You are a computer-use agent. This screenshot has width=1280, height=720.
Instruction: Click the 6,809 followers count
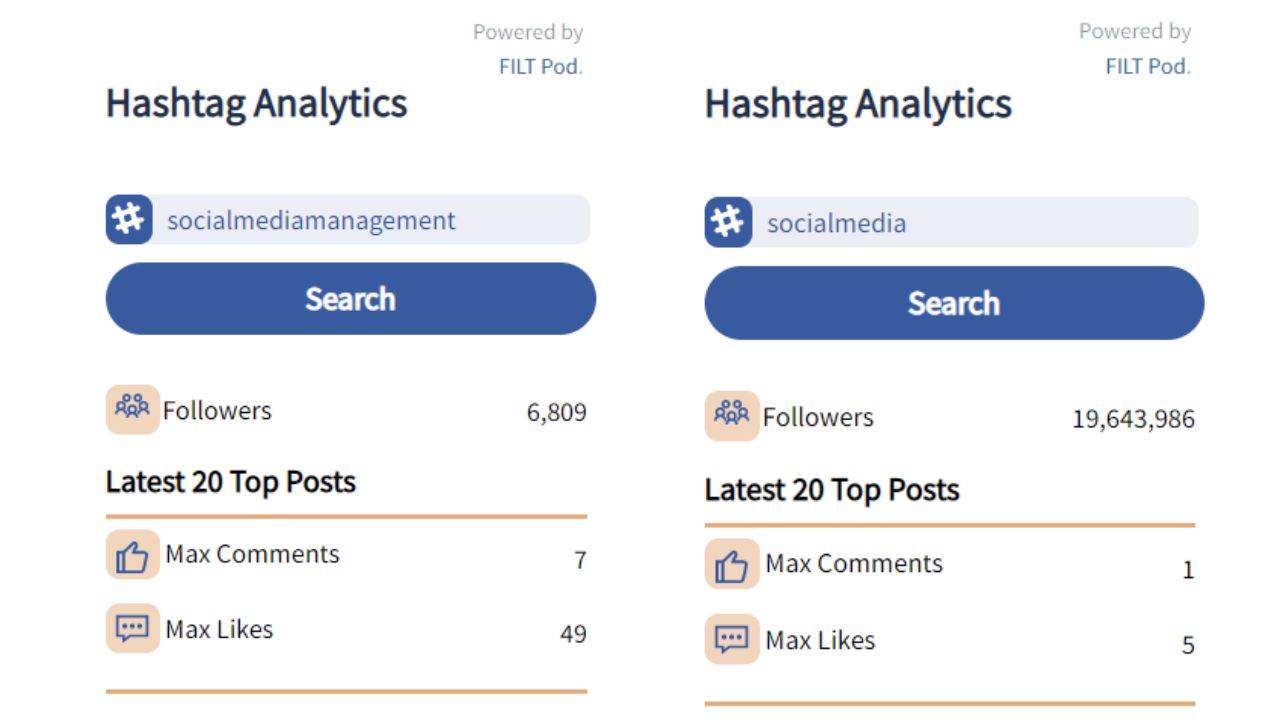[556, 412]
